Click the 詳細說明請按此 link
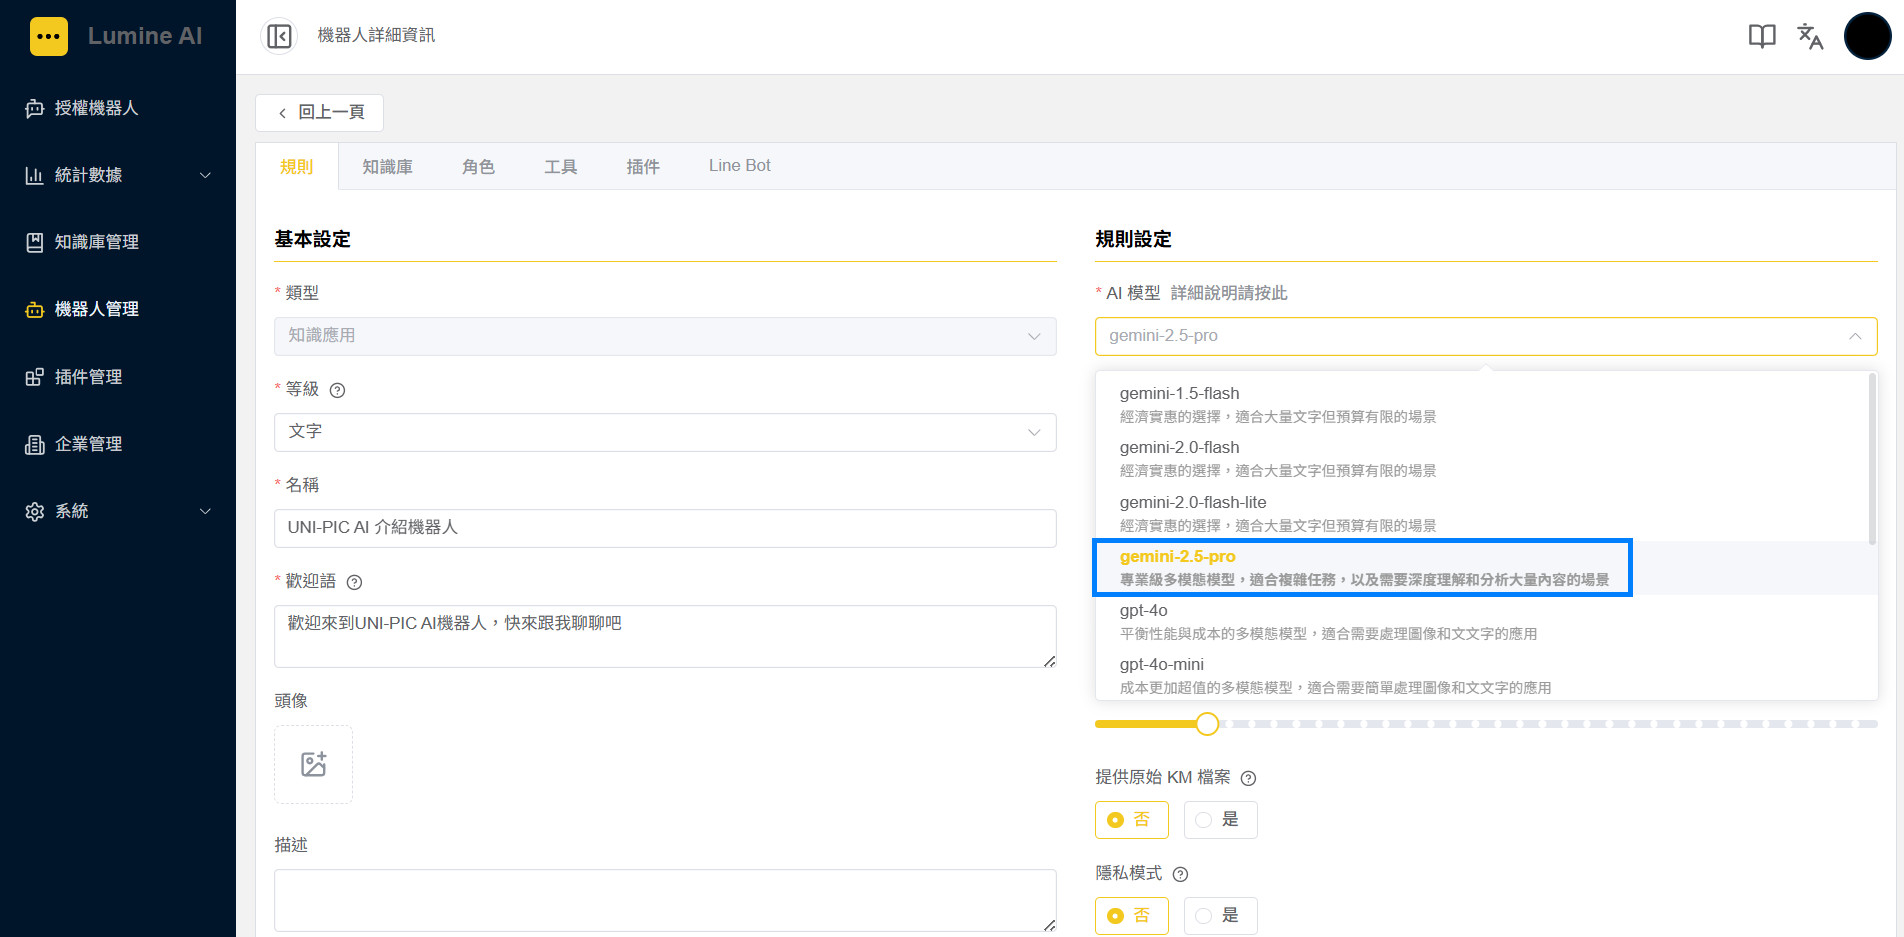 coord(1229,293)
